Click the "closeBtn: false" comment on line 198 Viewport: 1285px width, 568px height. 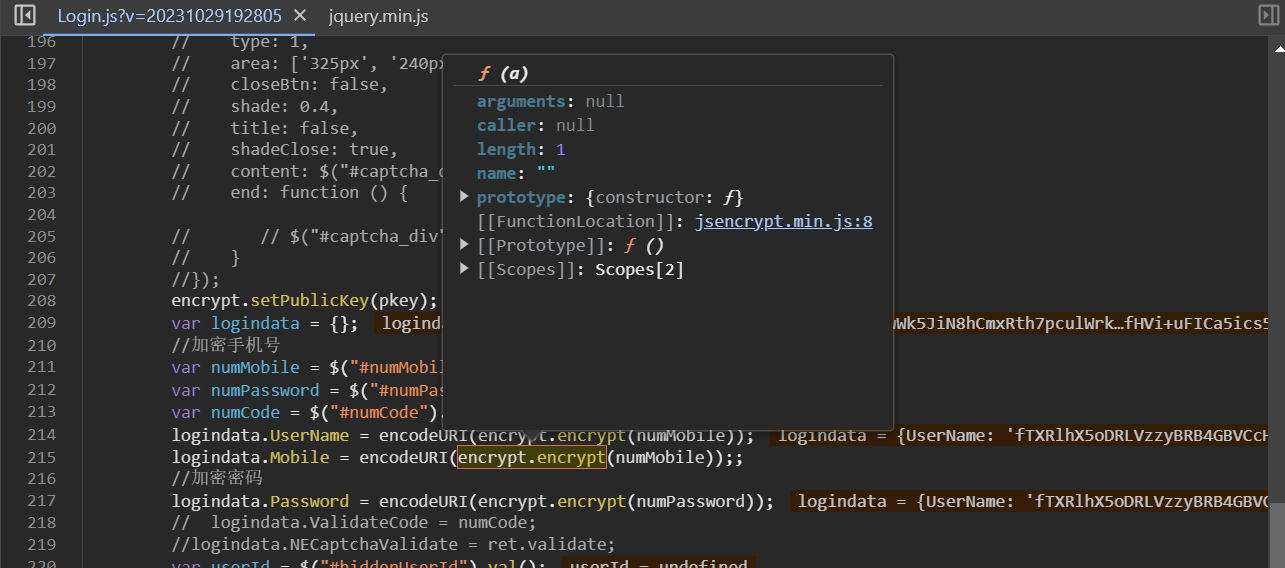[309, 84]
